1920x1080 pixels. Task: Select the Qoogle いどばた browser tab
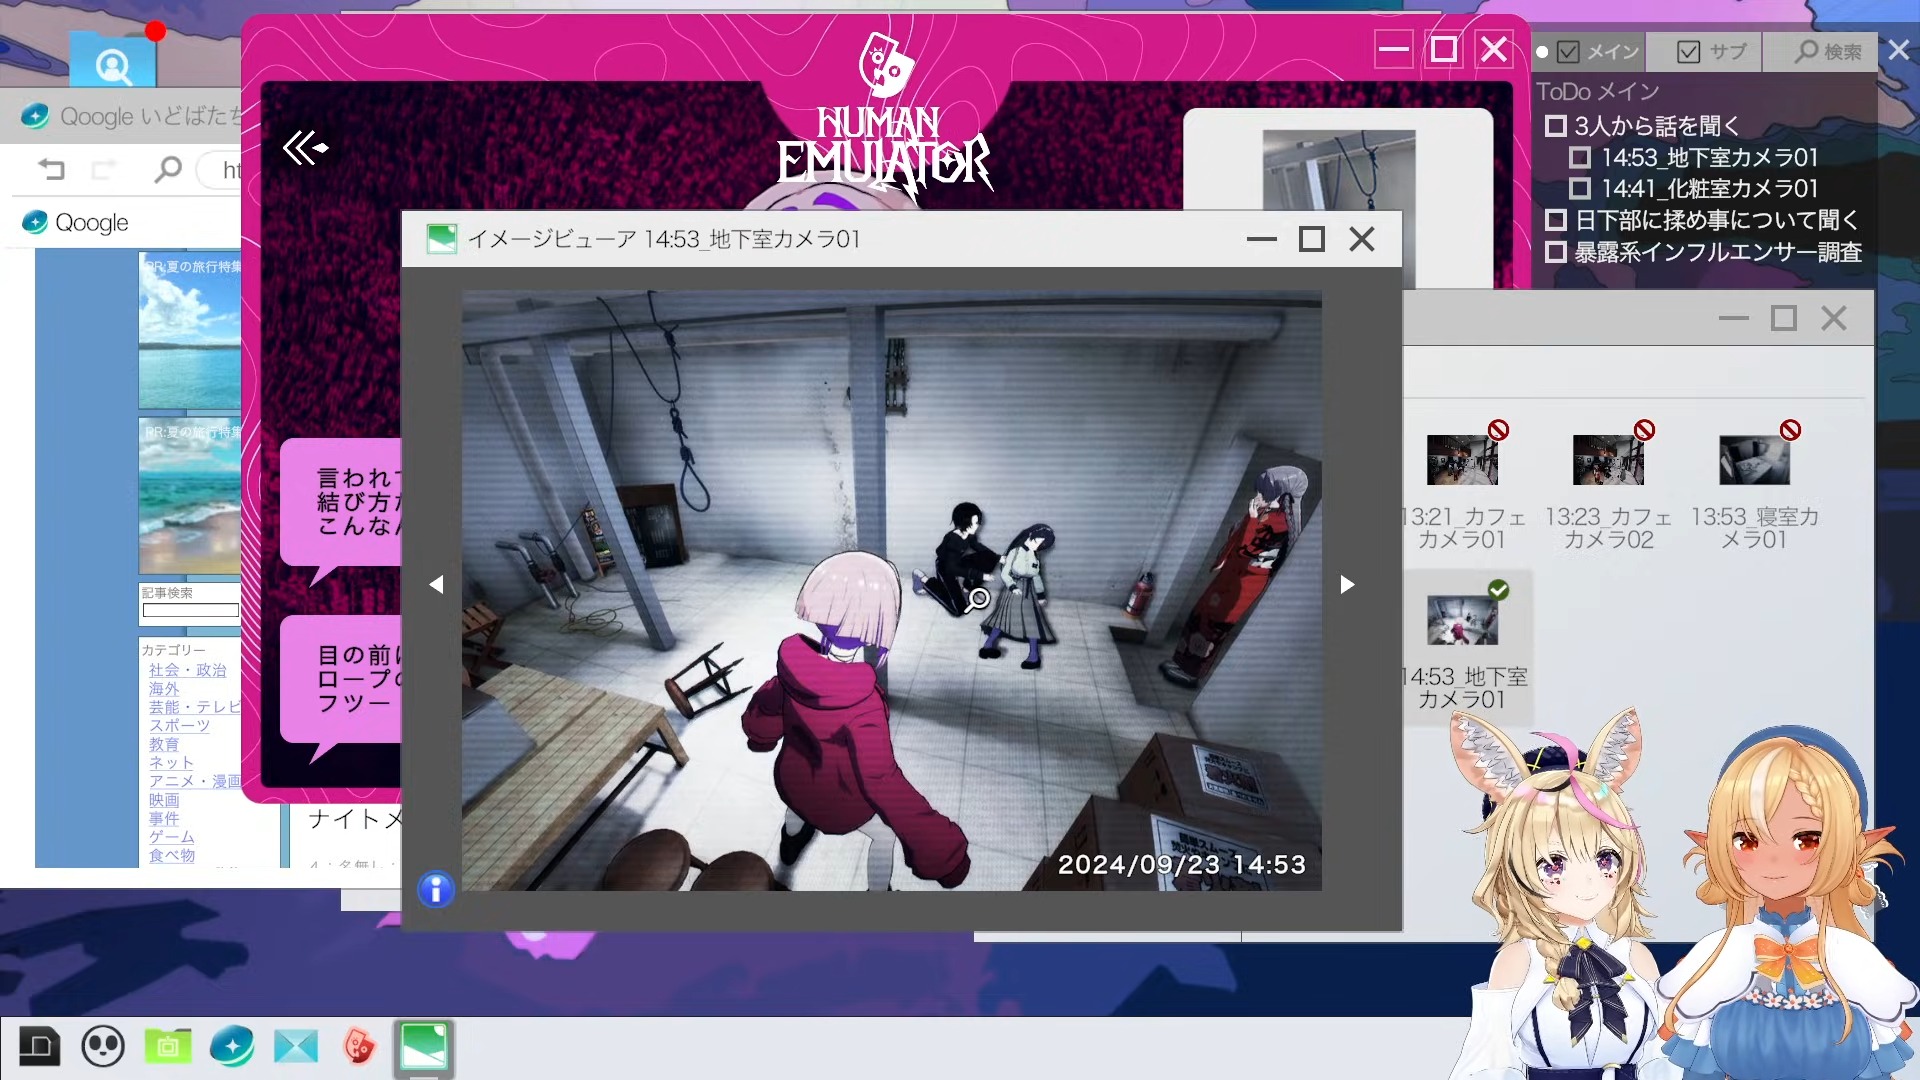(x=132, y=116)
